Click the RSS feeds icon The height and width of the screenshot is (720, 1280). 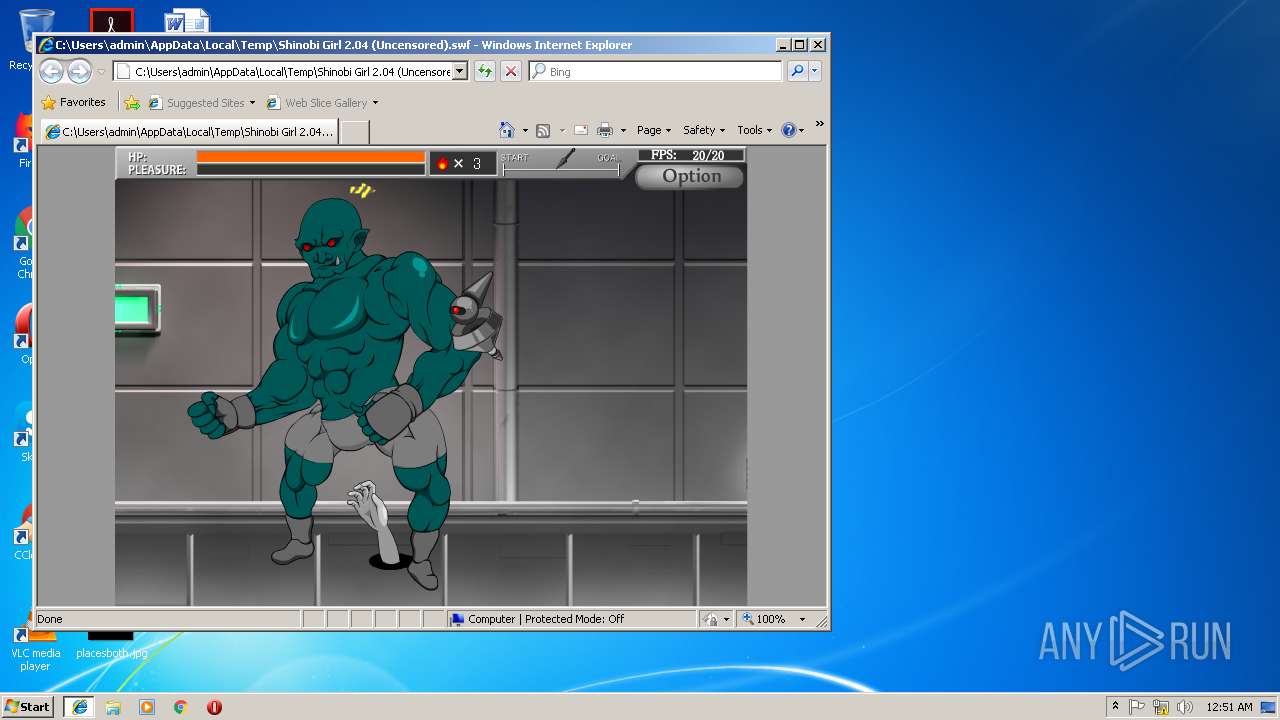coord(543,130)
